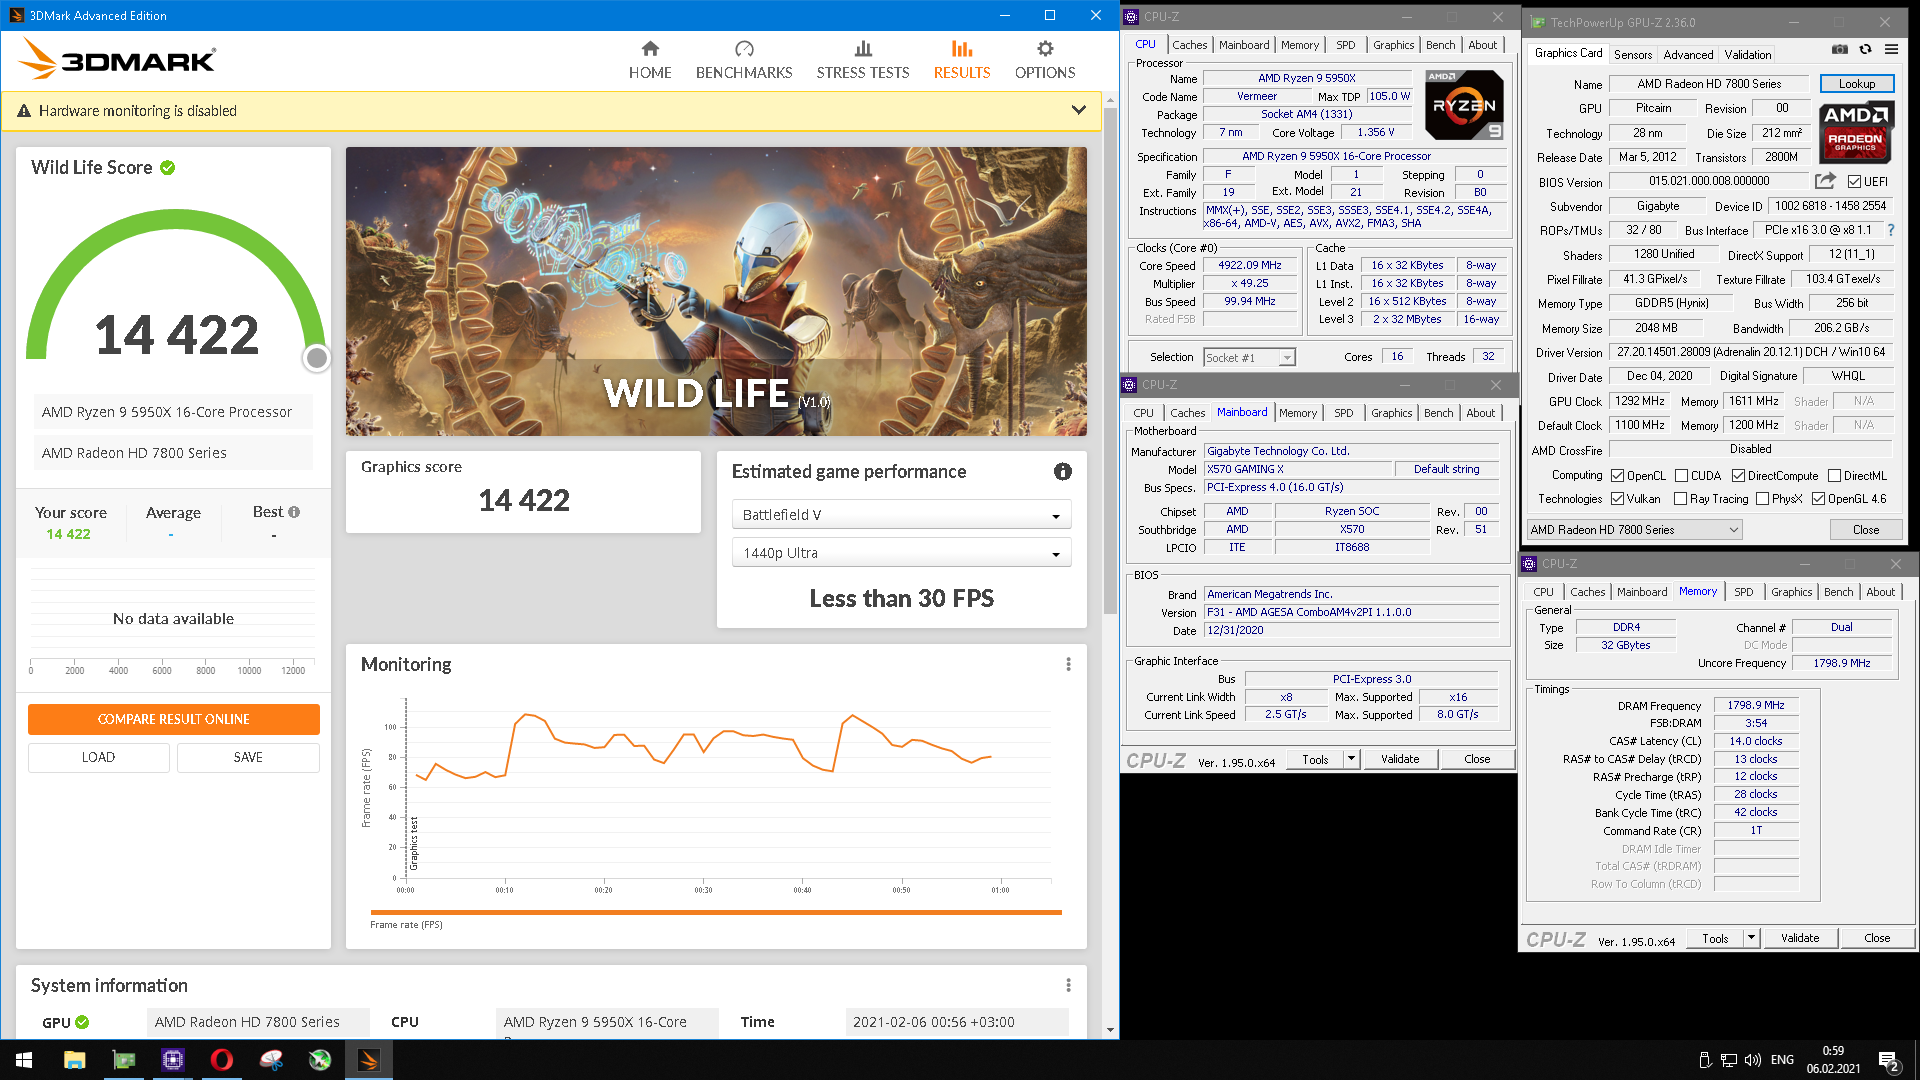
Task: Toggle the OpenGL 4.6 checkbox in GPU-Z
Action: (x=1819, y=499)
